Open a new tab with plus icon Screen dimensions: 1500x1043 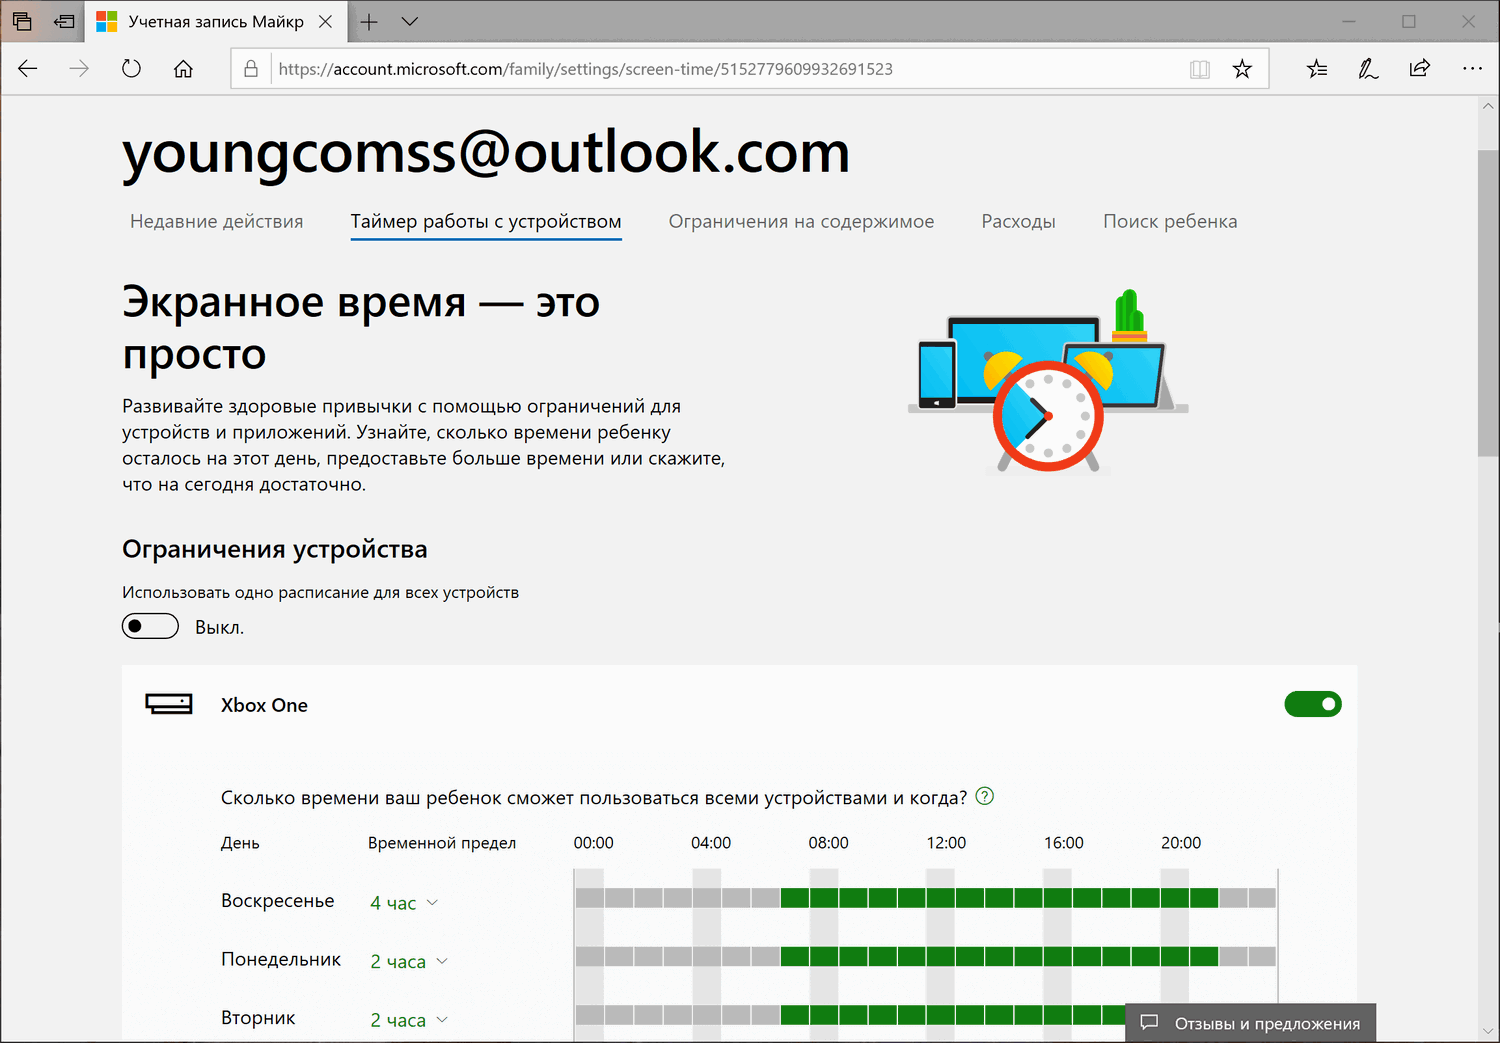pyautogui.click(x=369, y=21)
